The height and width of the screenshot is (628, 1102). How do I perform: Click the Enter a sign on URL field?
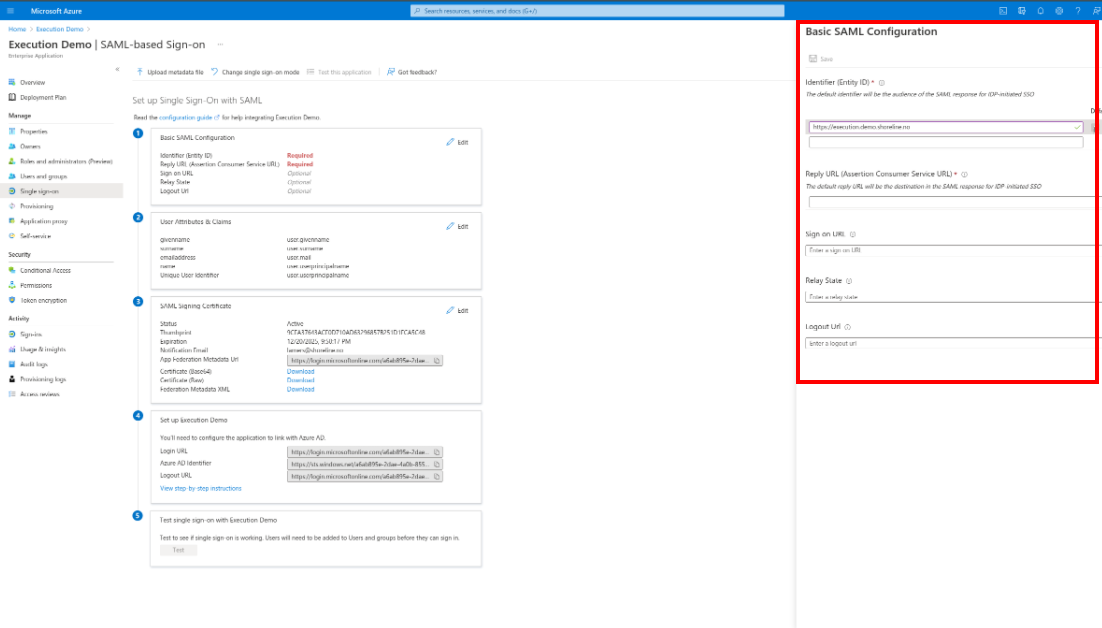click(x=953, y=250)
